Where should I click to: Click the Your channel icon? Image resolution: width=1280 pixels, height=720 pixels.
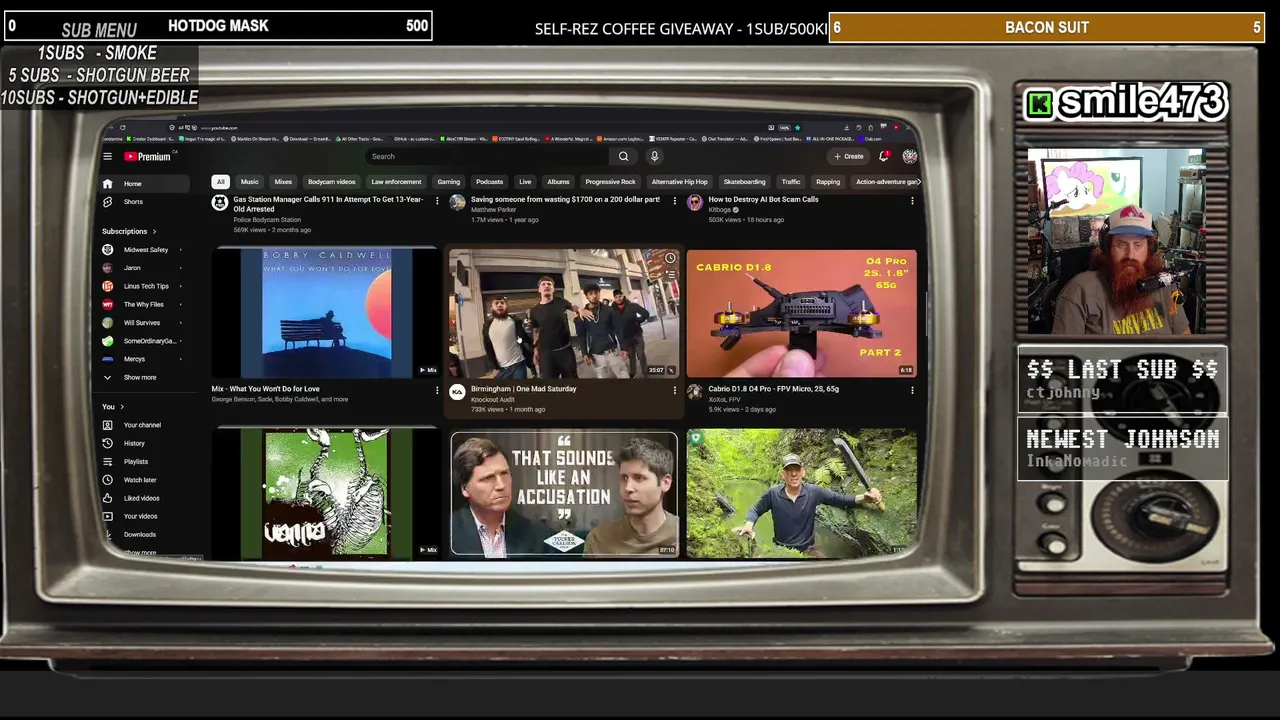pyautogui.click(x=107, y=425)
